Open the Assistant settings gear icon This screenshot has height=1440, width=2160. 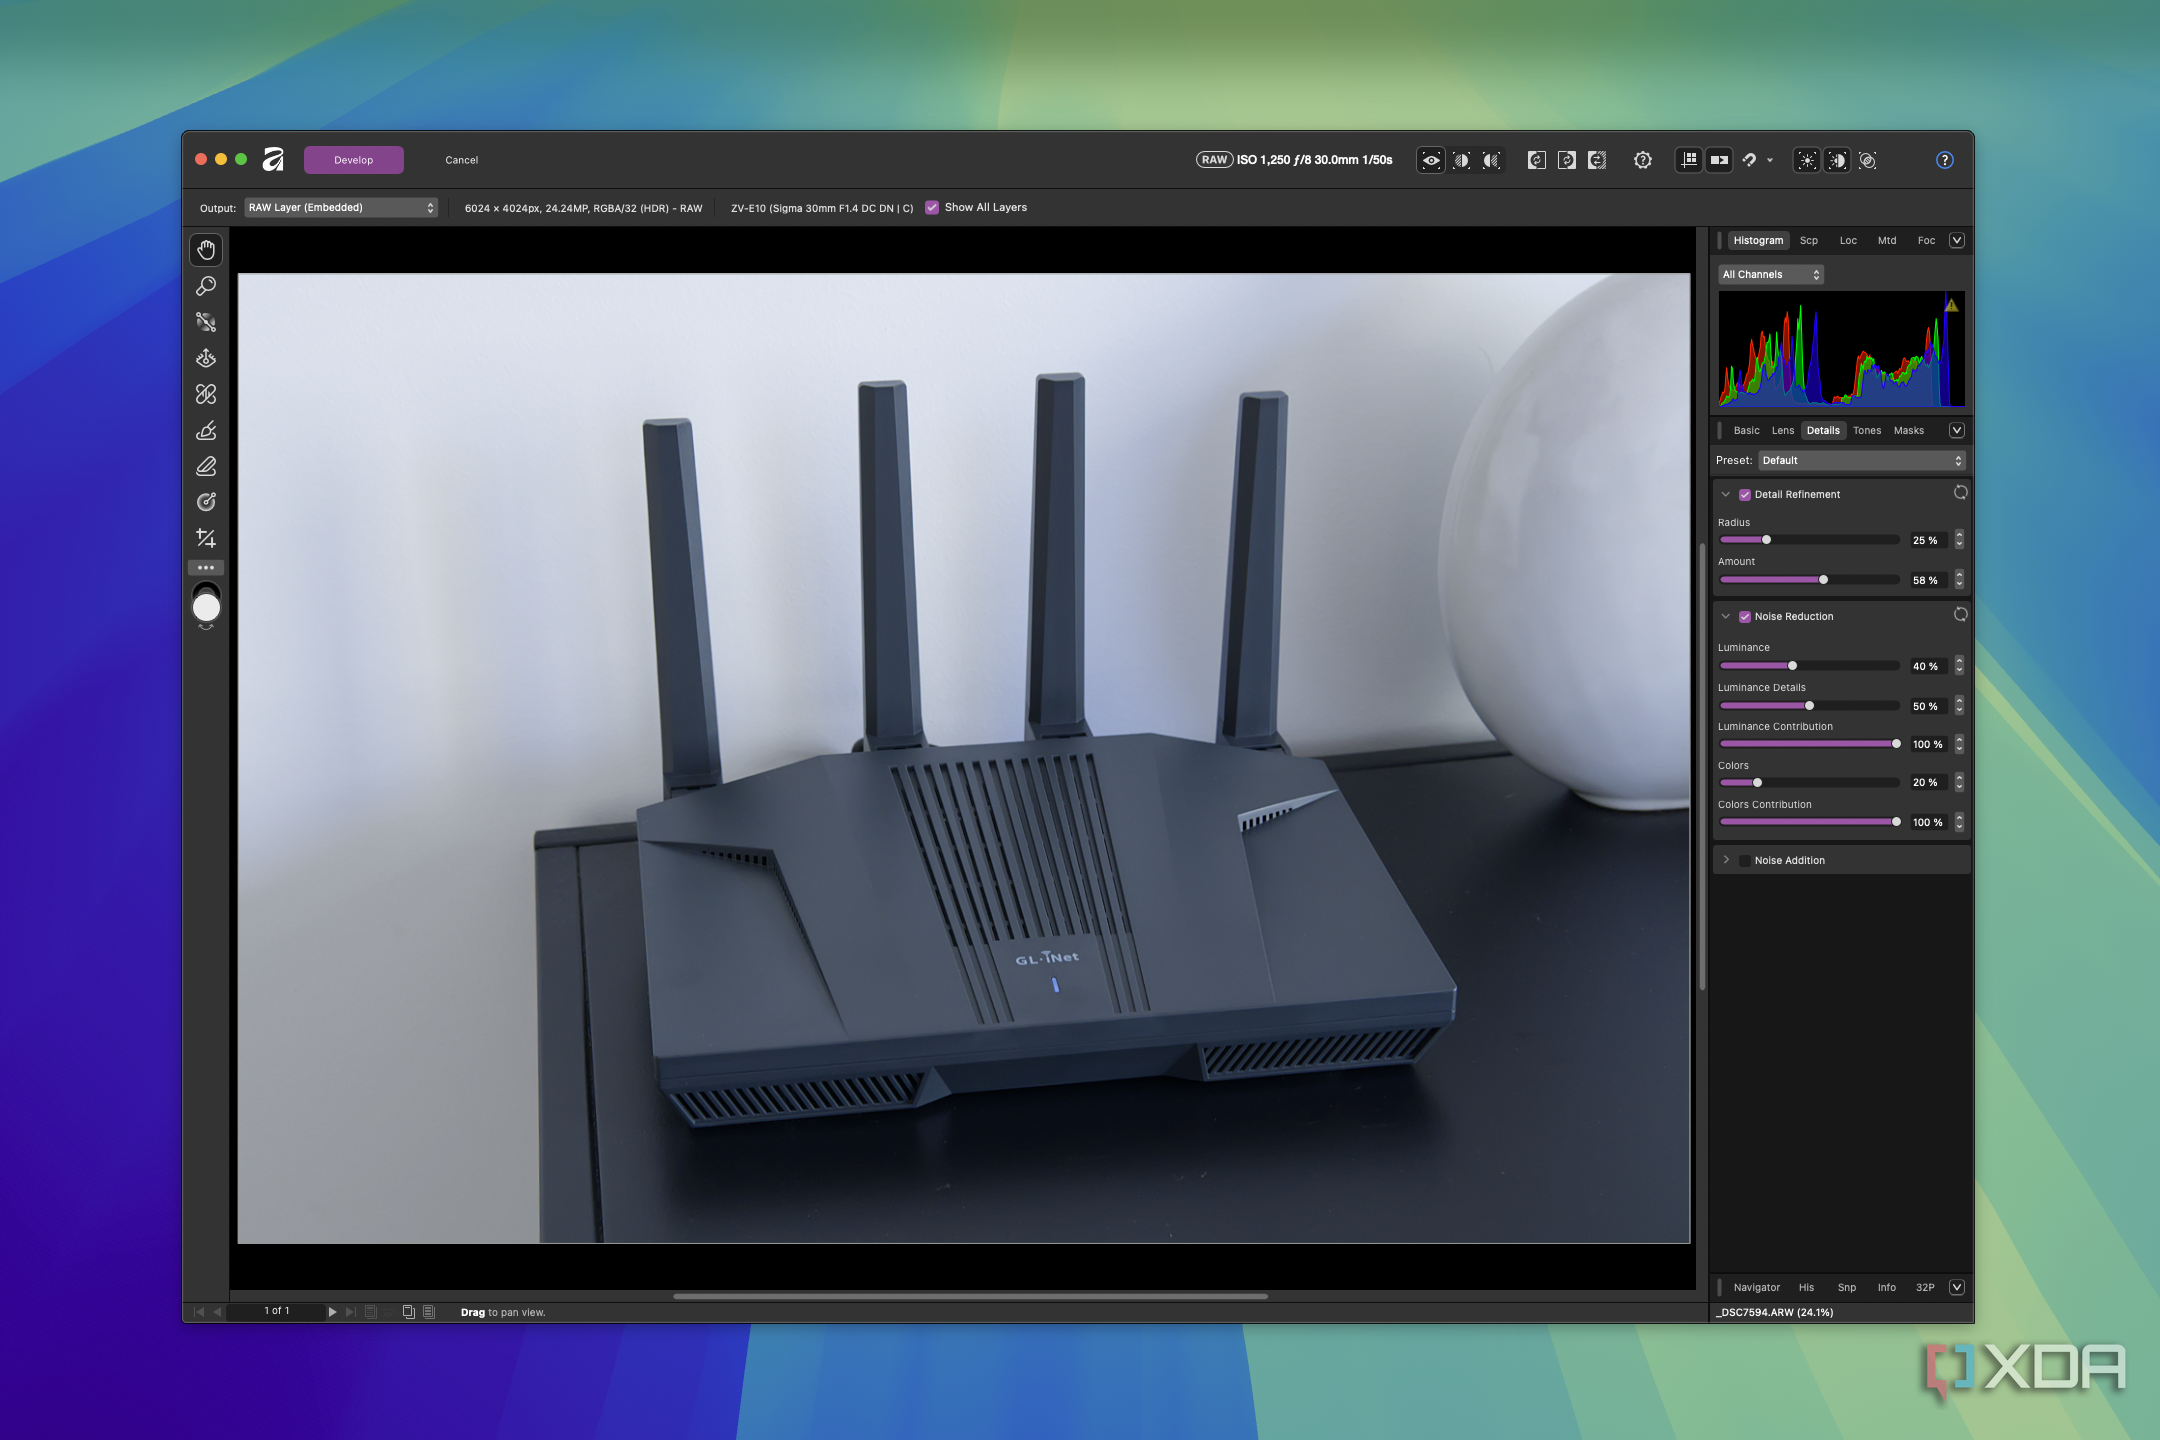(1643, 160)
